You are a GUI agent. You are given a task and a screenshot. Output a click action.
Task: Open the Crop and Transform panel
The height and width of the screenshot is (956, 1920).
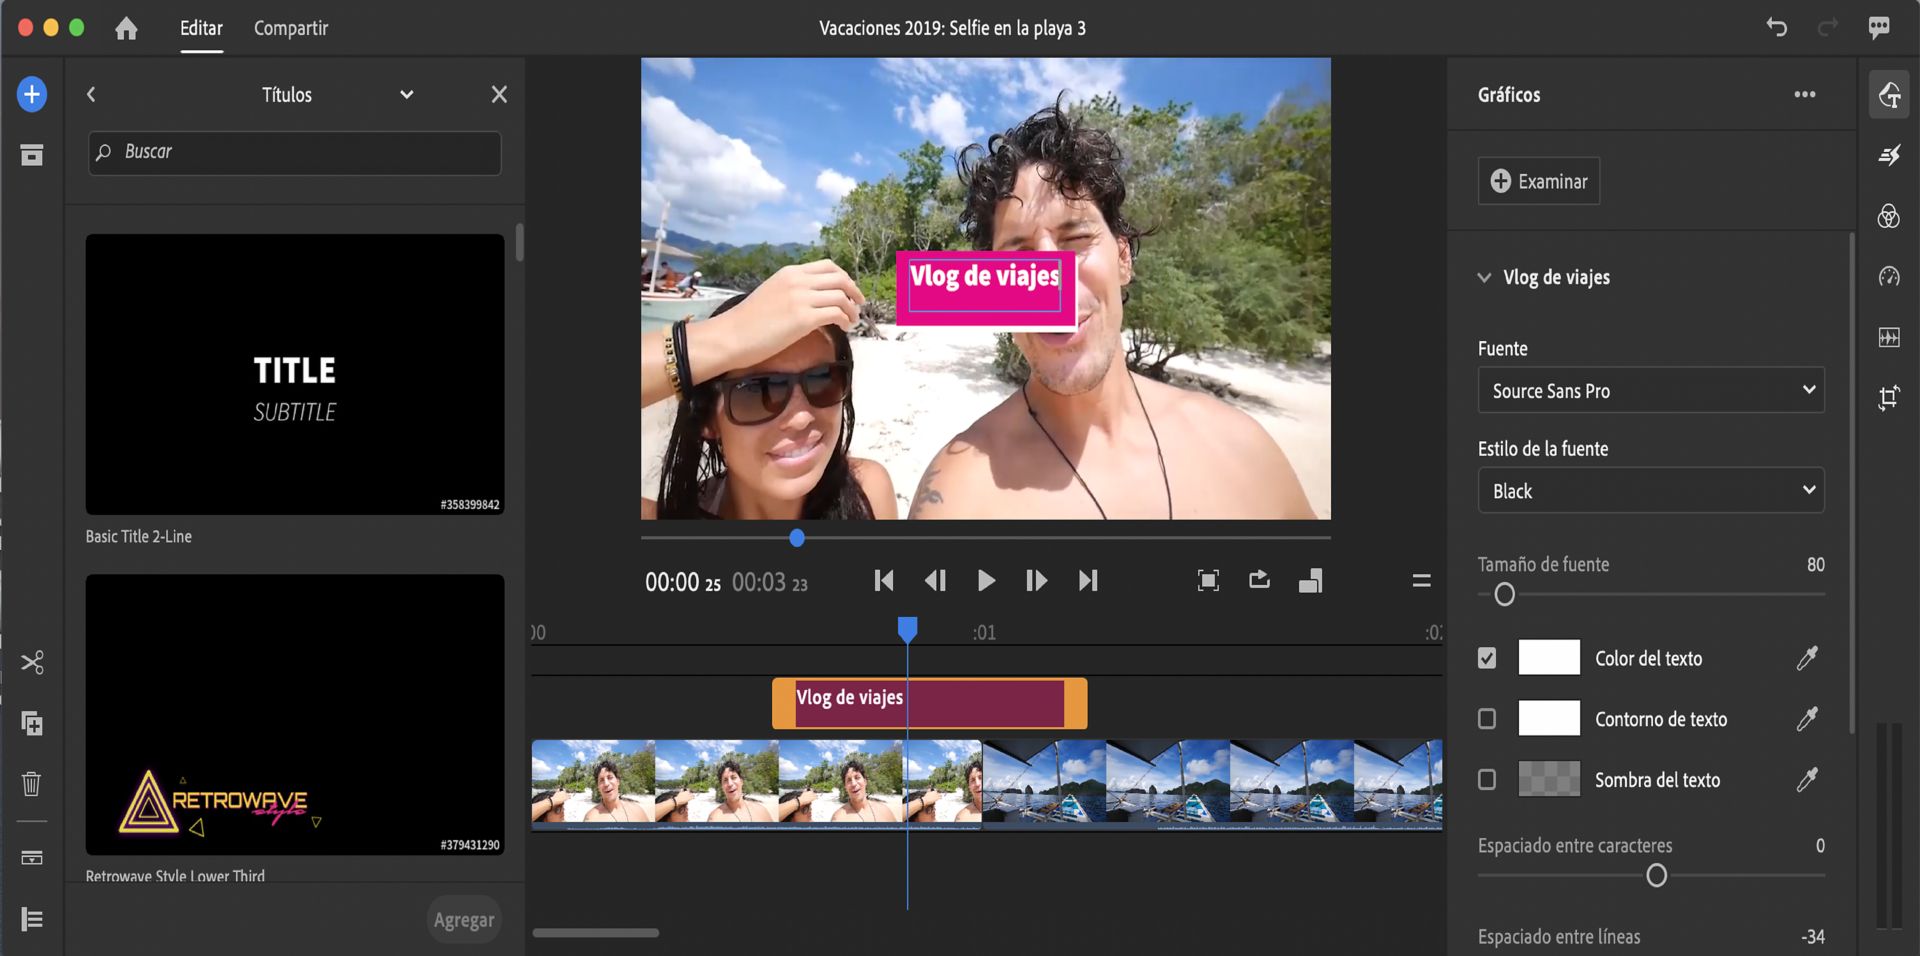(1890, 397)
